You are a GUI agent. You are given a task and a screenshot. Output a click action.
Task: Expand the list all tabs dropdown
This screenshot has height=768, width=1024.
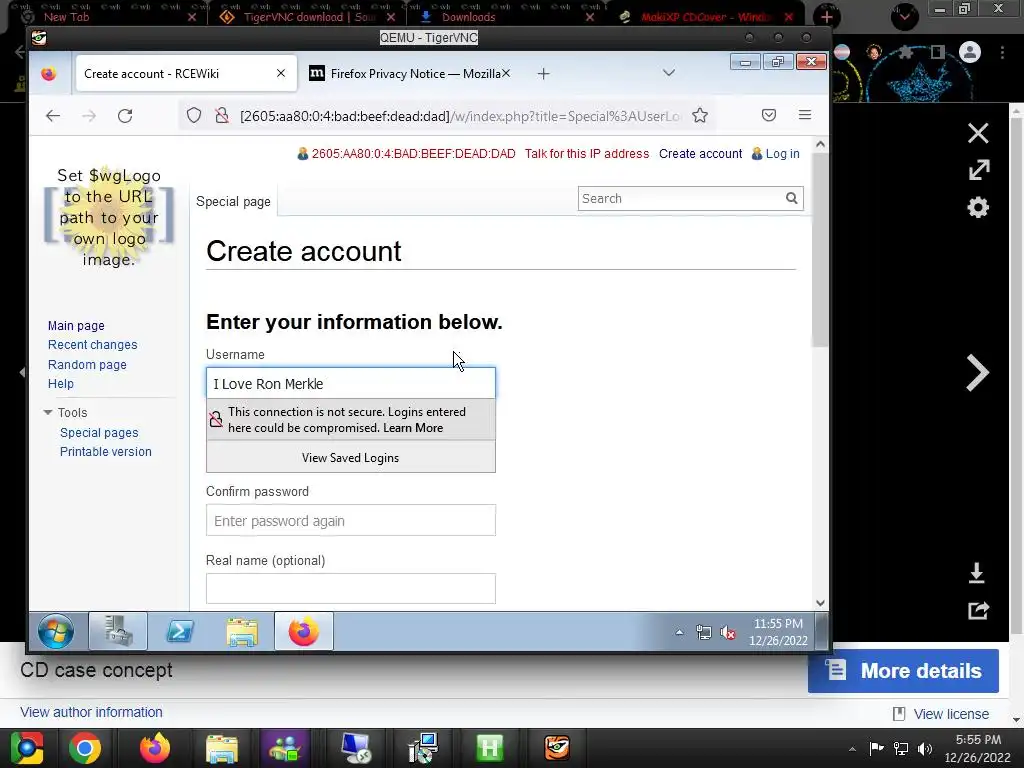point(669,72)
